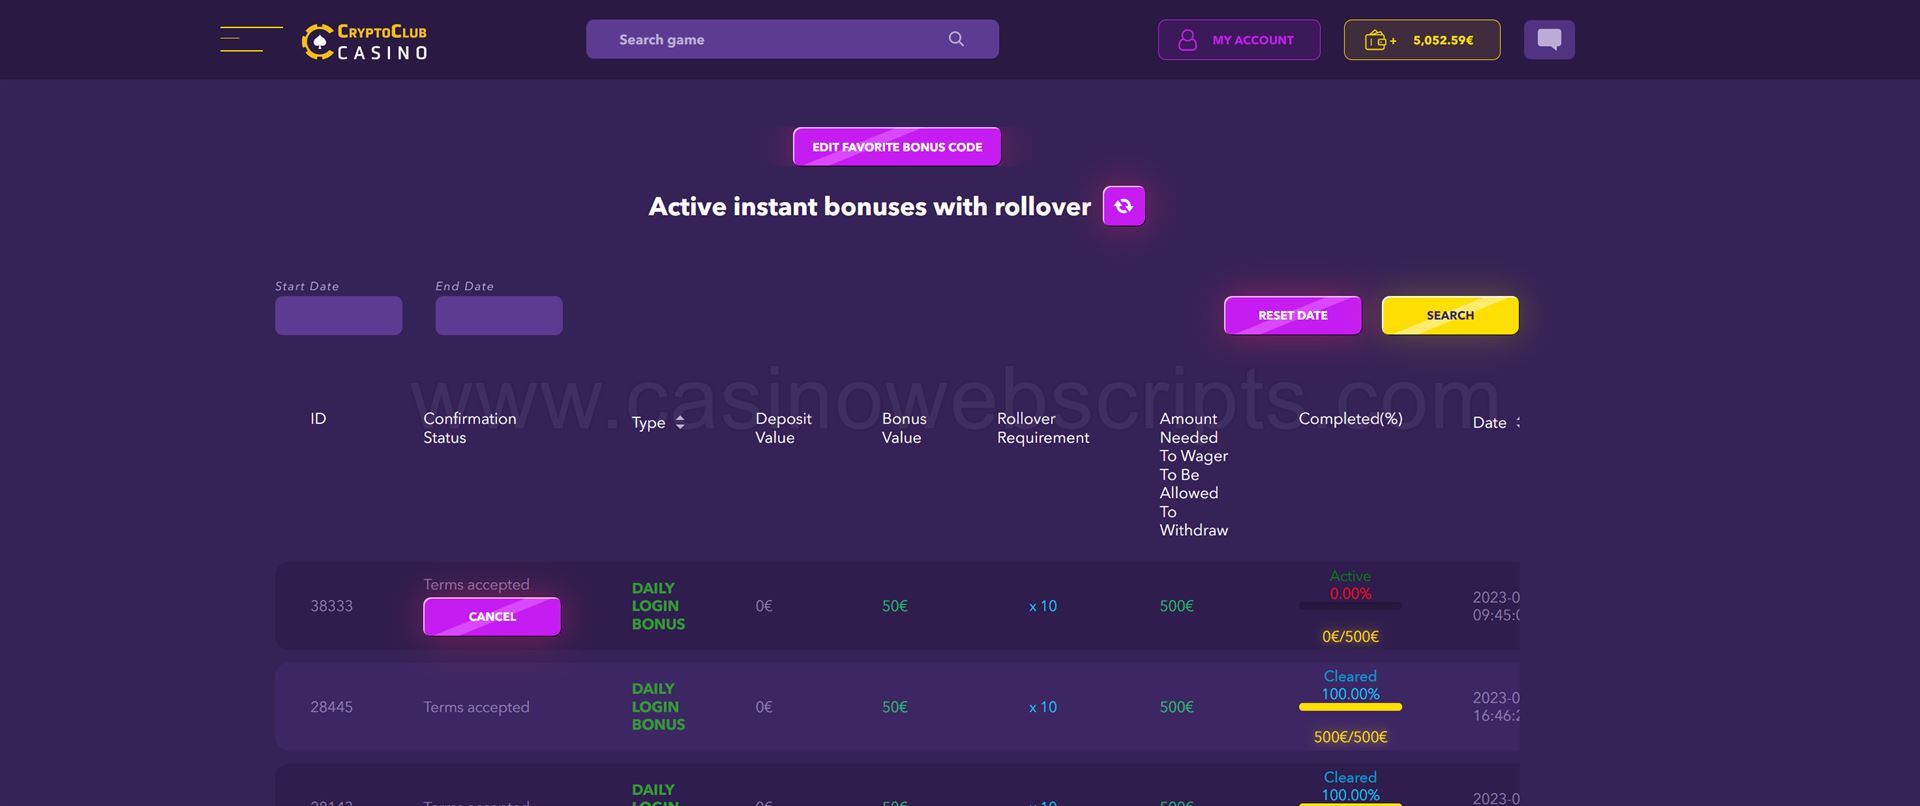
Task: Click the Bonus Value column header
Action: [904, 428]
